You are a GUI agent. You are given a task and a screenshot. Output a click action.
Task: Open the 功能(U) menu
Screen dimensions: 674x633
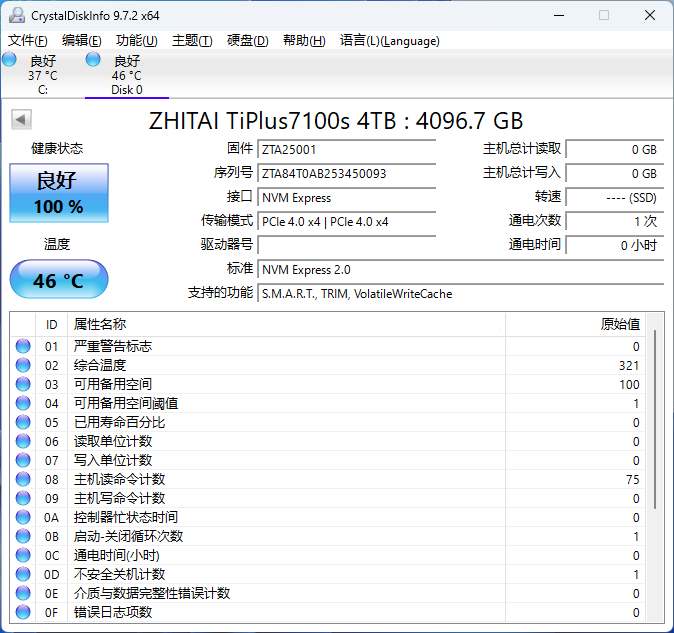pyautogui.click(x=137, y=41)
